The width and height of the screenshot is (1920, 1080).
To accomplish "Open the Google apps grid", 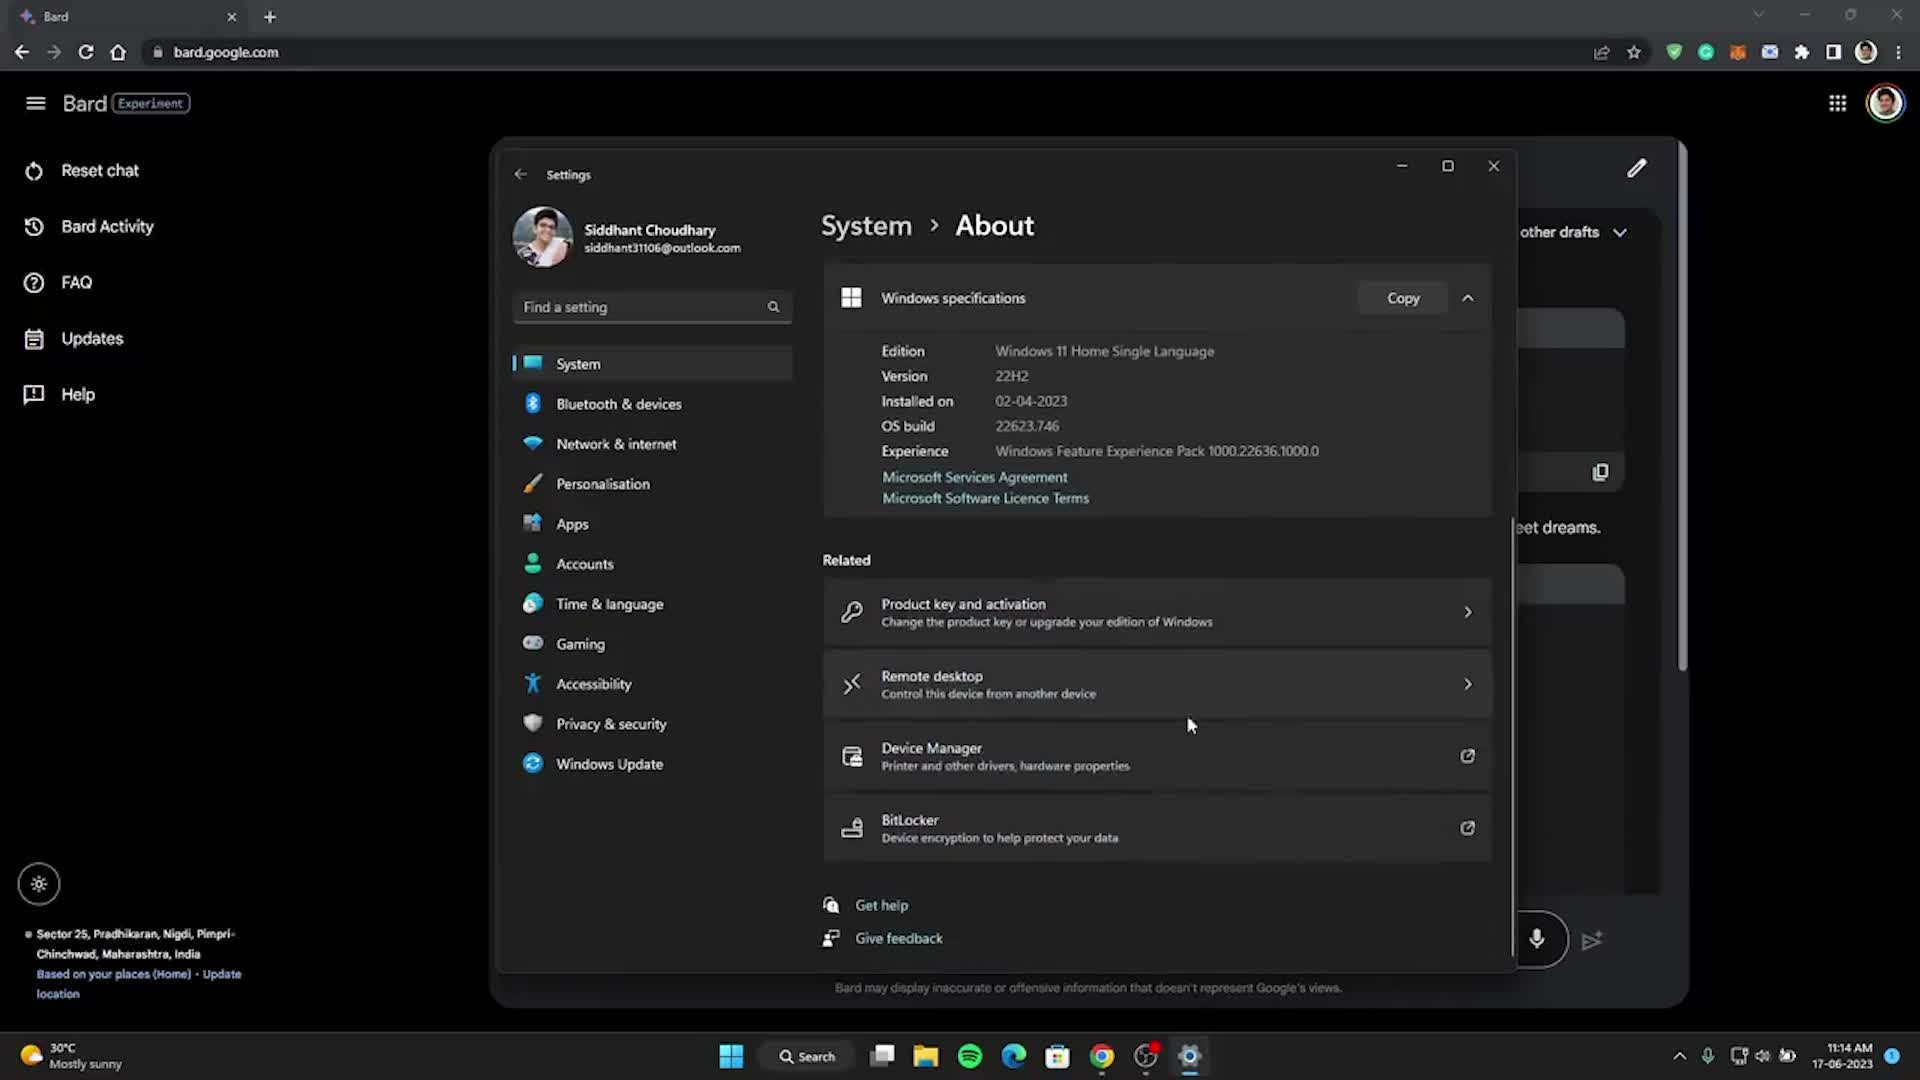I will point(1837,103).
